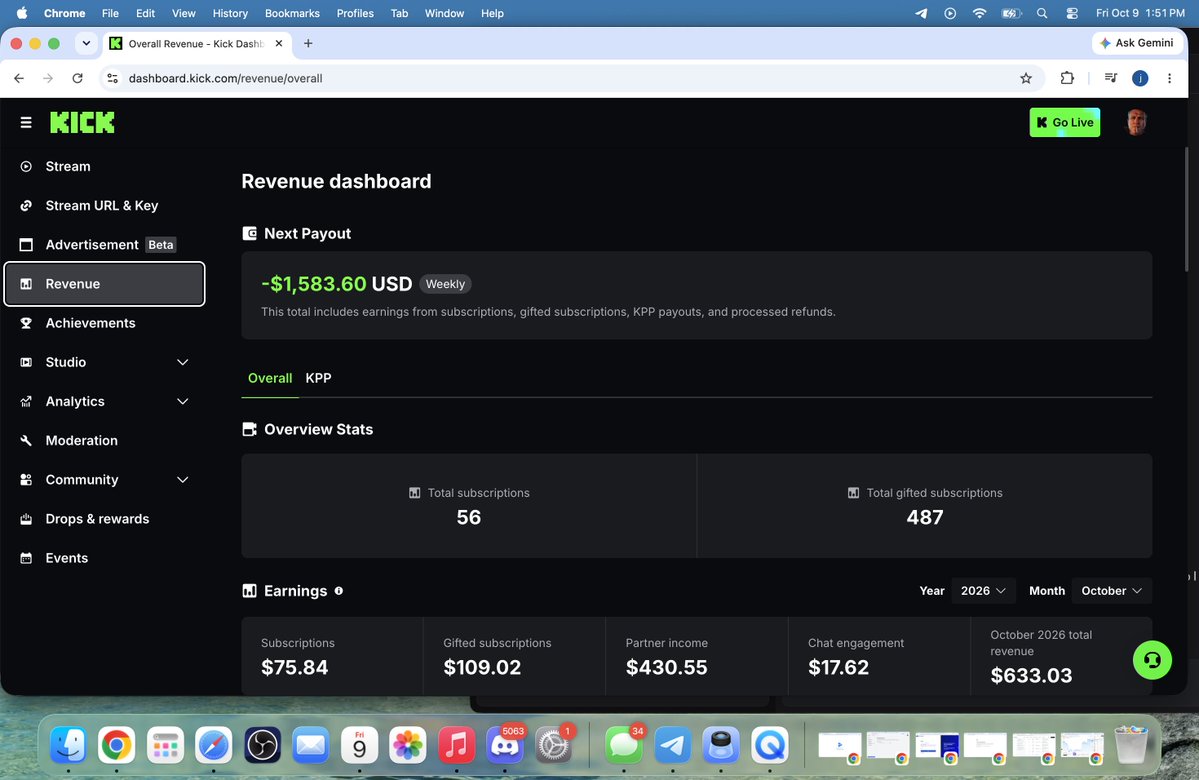The height and width of the screenshot is (780, 1199).
Task: Open the green support chat bubble
Action: (1152, 660)
